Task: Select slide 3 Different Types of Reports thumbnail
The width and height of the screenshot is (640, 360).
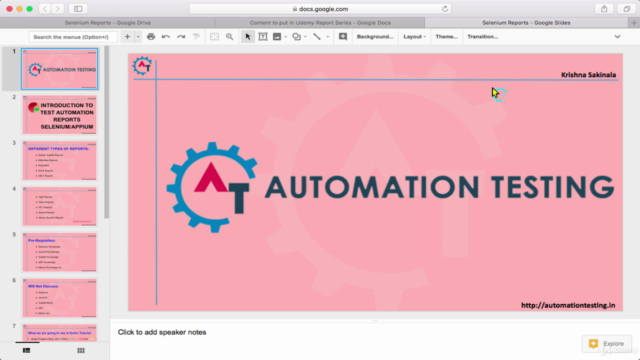Action: [60, 160]
